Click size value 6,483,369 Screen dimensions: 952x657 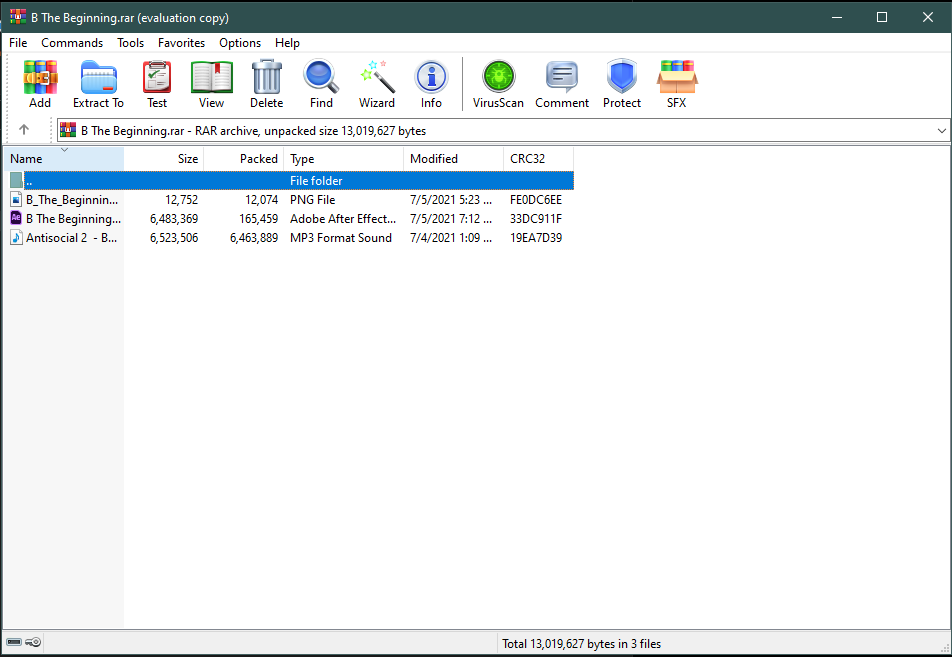174,219
